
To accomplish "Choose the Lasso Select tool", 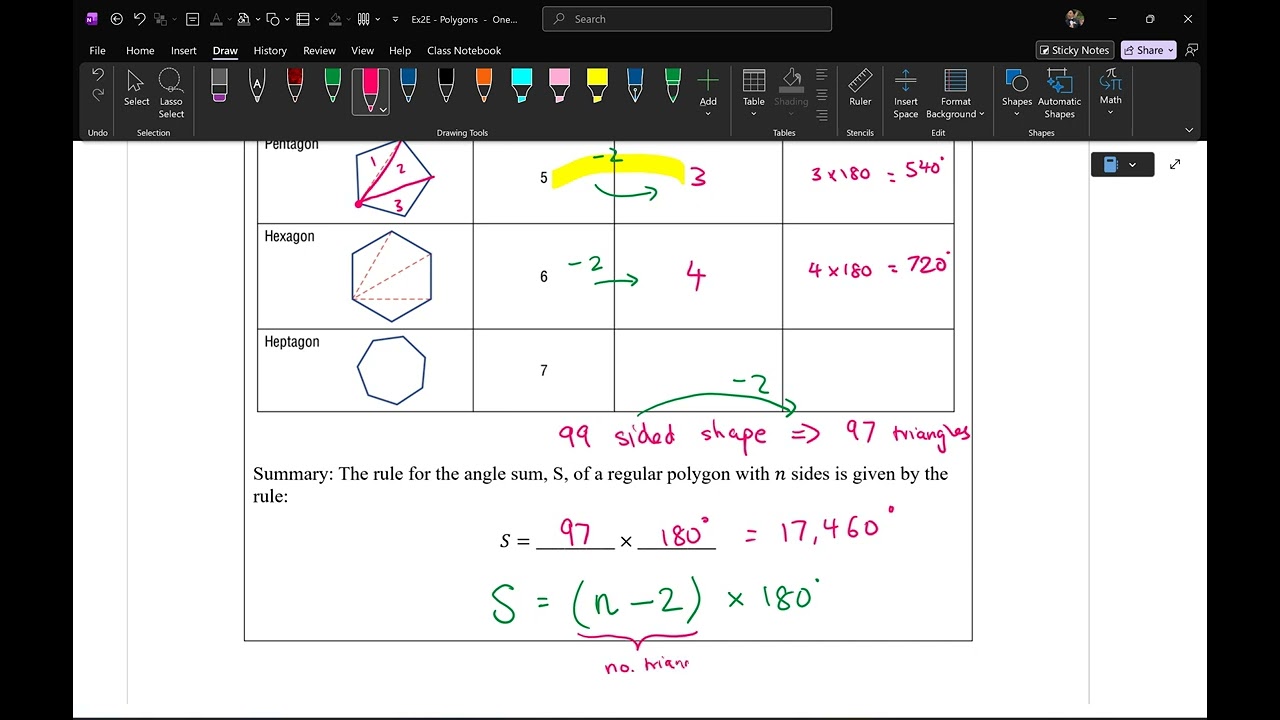I will click(x=171, y=93).
